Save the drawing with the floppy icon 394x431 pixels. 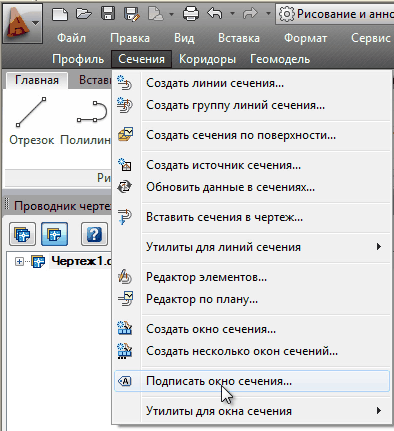pos(108,14)
